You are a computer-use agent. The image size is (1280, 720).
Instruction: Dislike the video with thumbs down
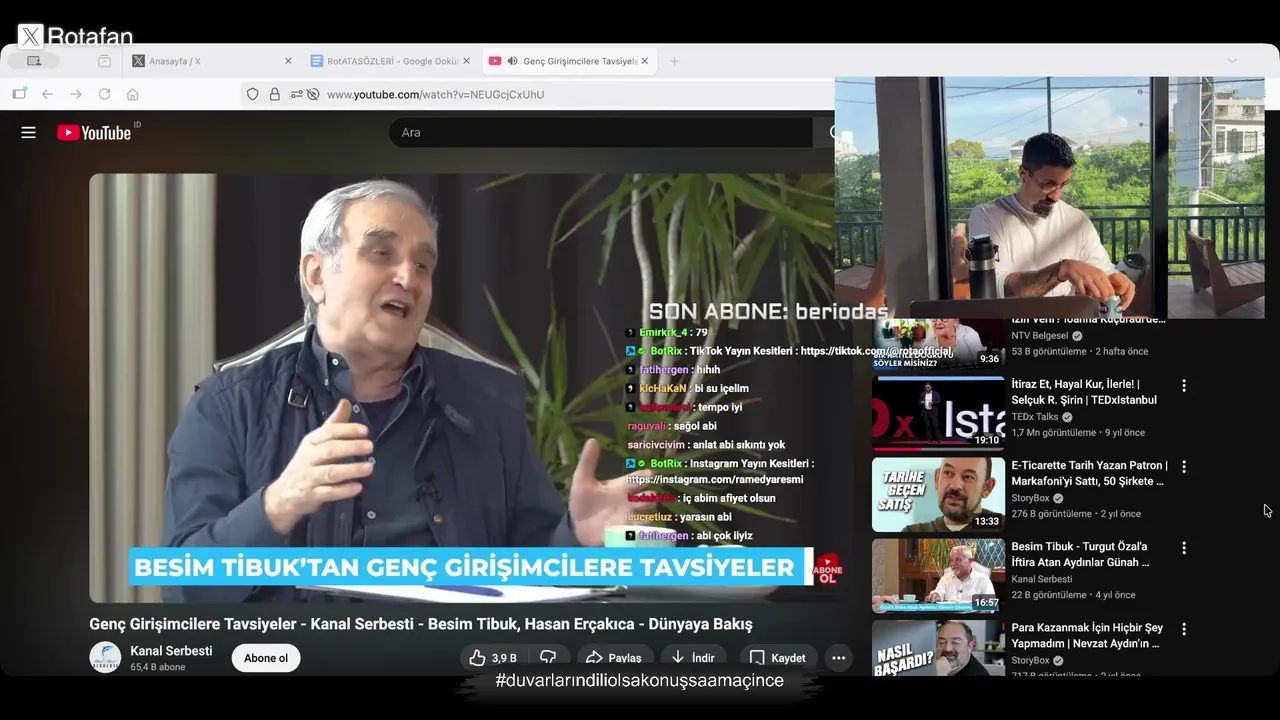tap(548, 658)
